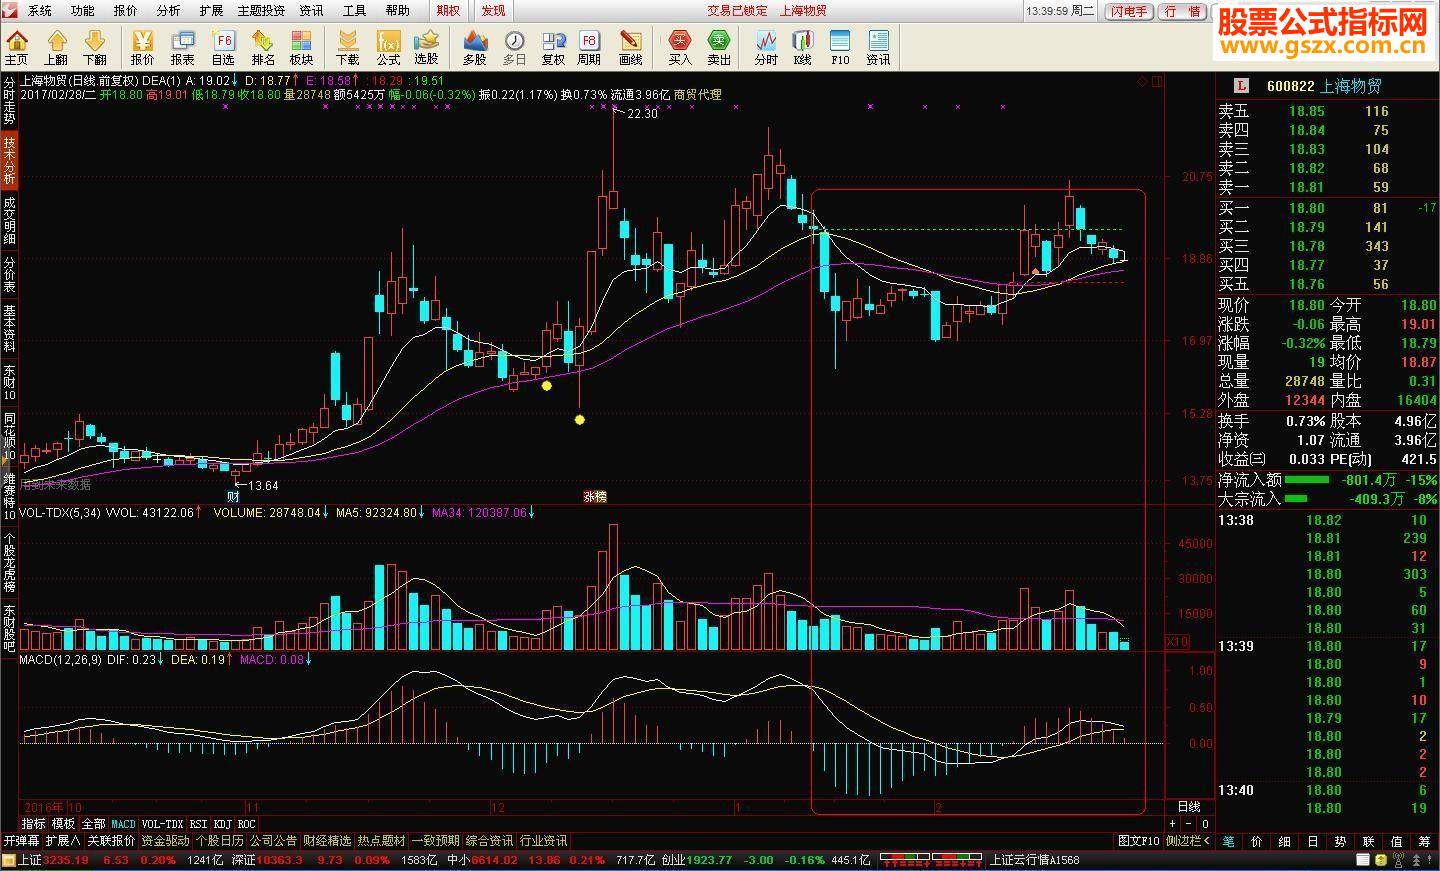
Task: Open the 帮助 menu
Action: (x=397, y=11)
